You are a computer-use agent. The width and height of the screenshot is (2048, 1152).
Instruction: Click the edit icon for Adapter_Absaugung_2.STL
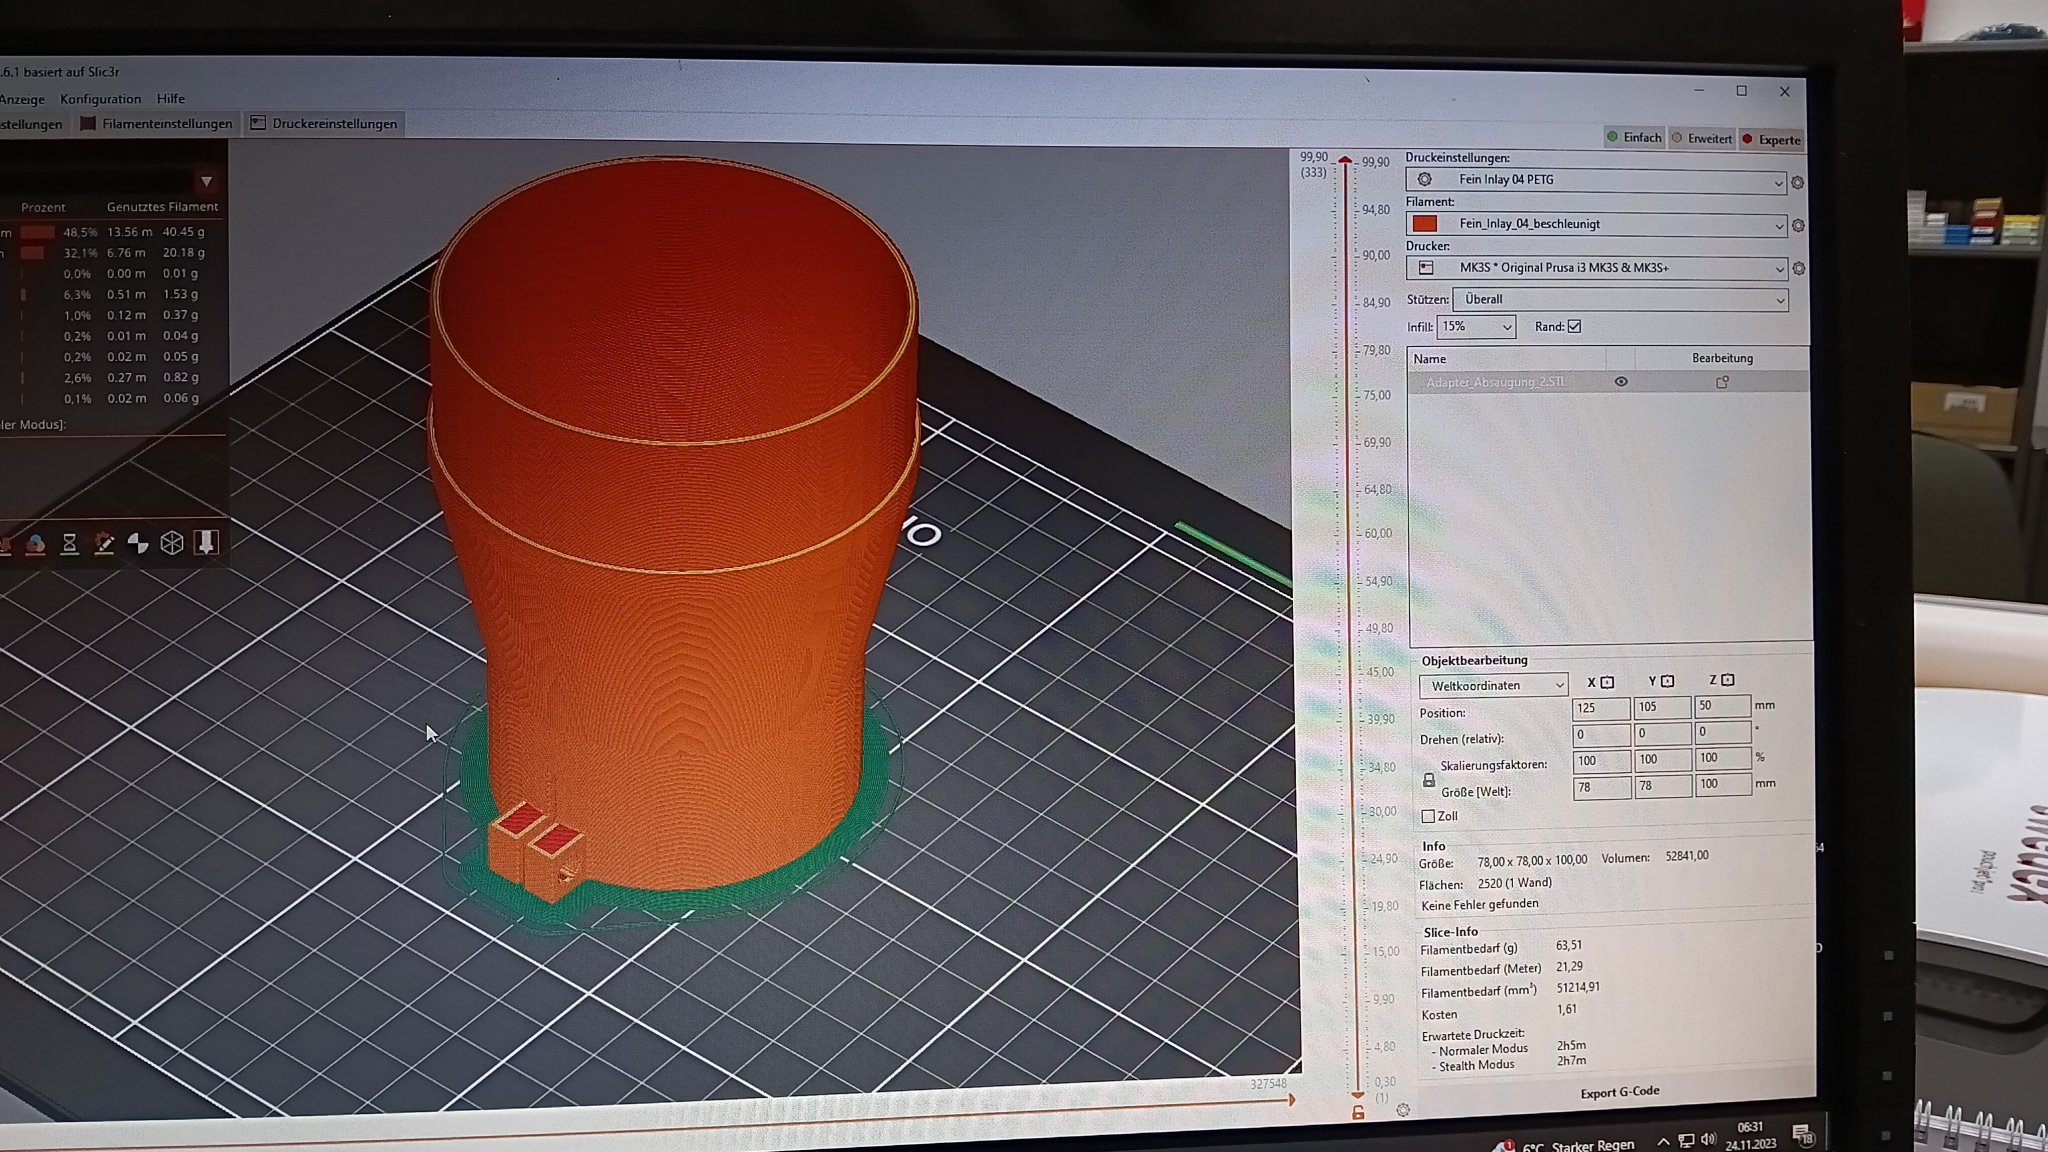(x=1722, y=382)
